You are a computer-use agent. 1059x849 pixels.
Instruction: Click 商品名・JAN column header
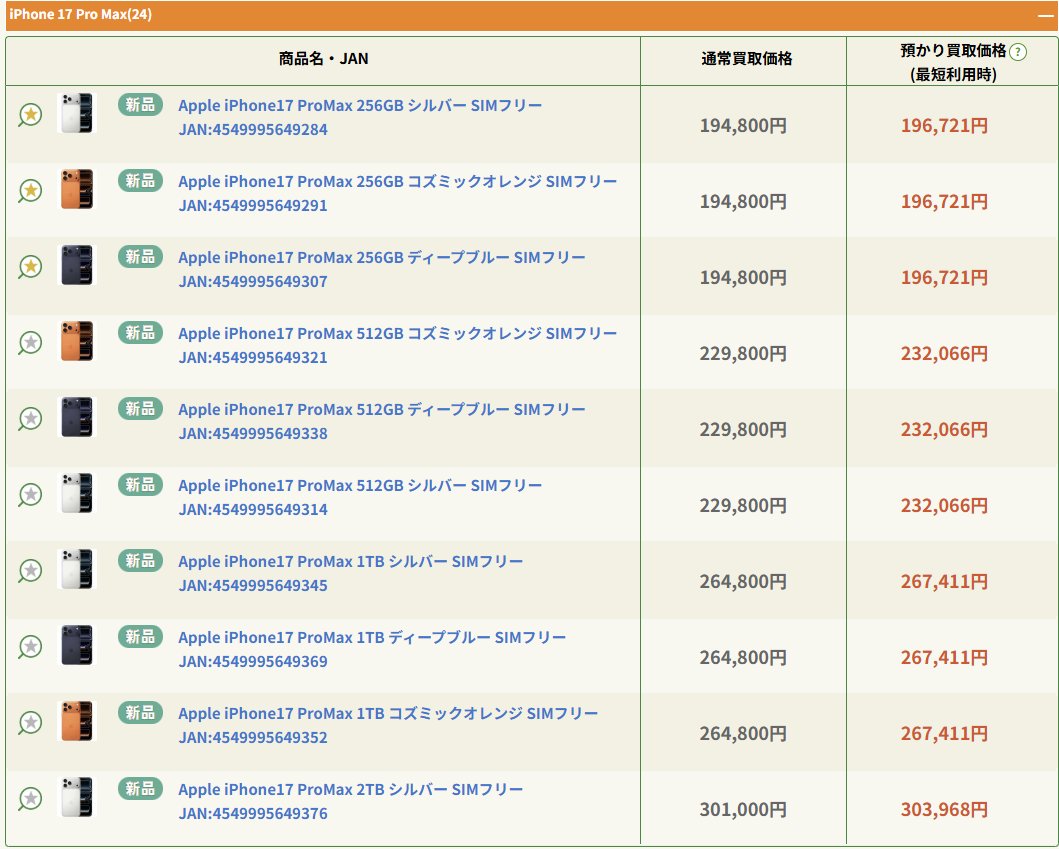tap(324, 59)
